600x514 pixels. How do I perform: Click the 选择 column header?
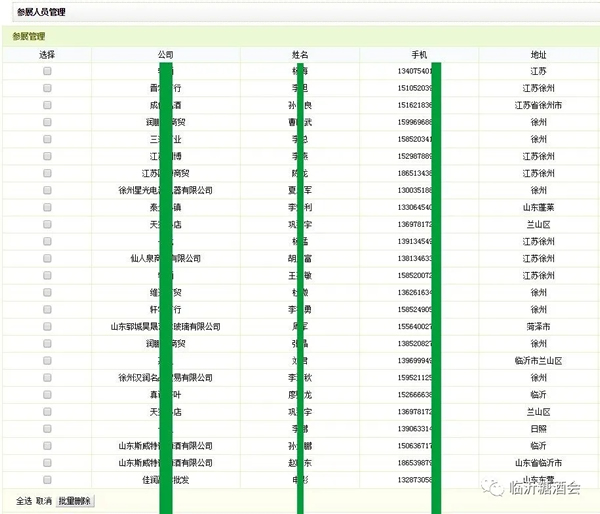(x=47, y=55)
